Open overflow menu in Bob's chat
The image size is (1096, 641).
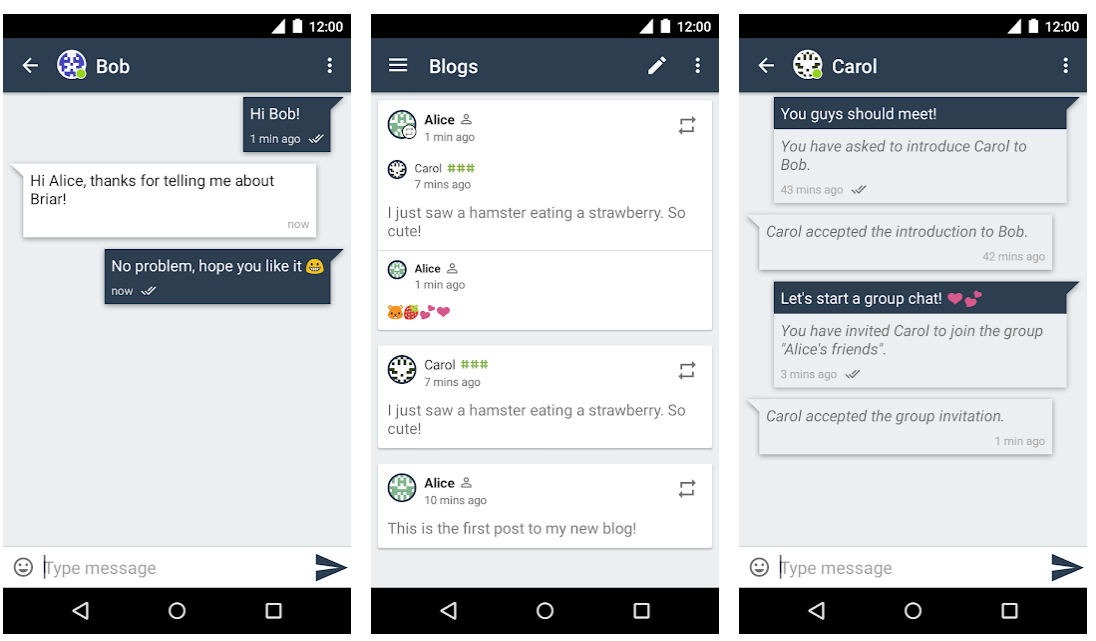tap(330, 66)
